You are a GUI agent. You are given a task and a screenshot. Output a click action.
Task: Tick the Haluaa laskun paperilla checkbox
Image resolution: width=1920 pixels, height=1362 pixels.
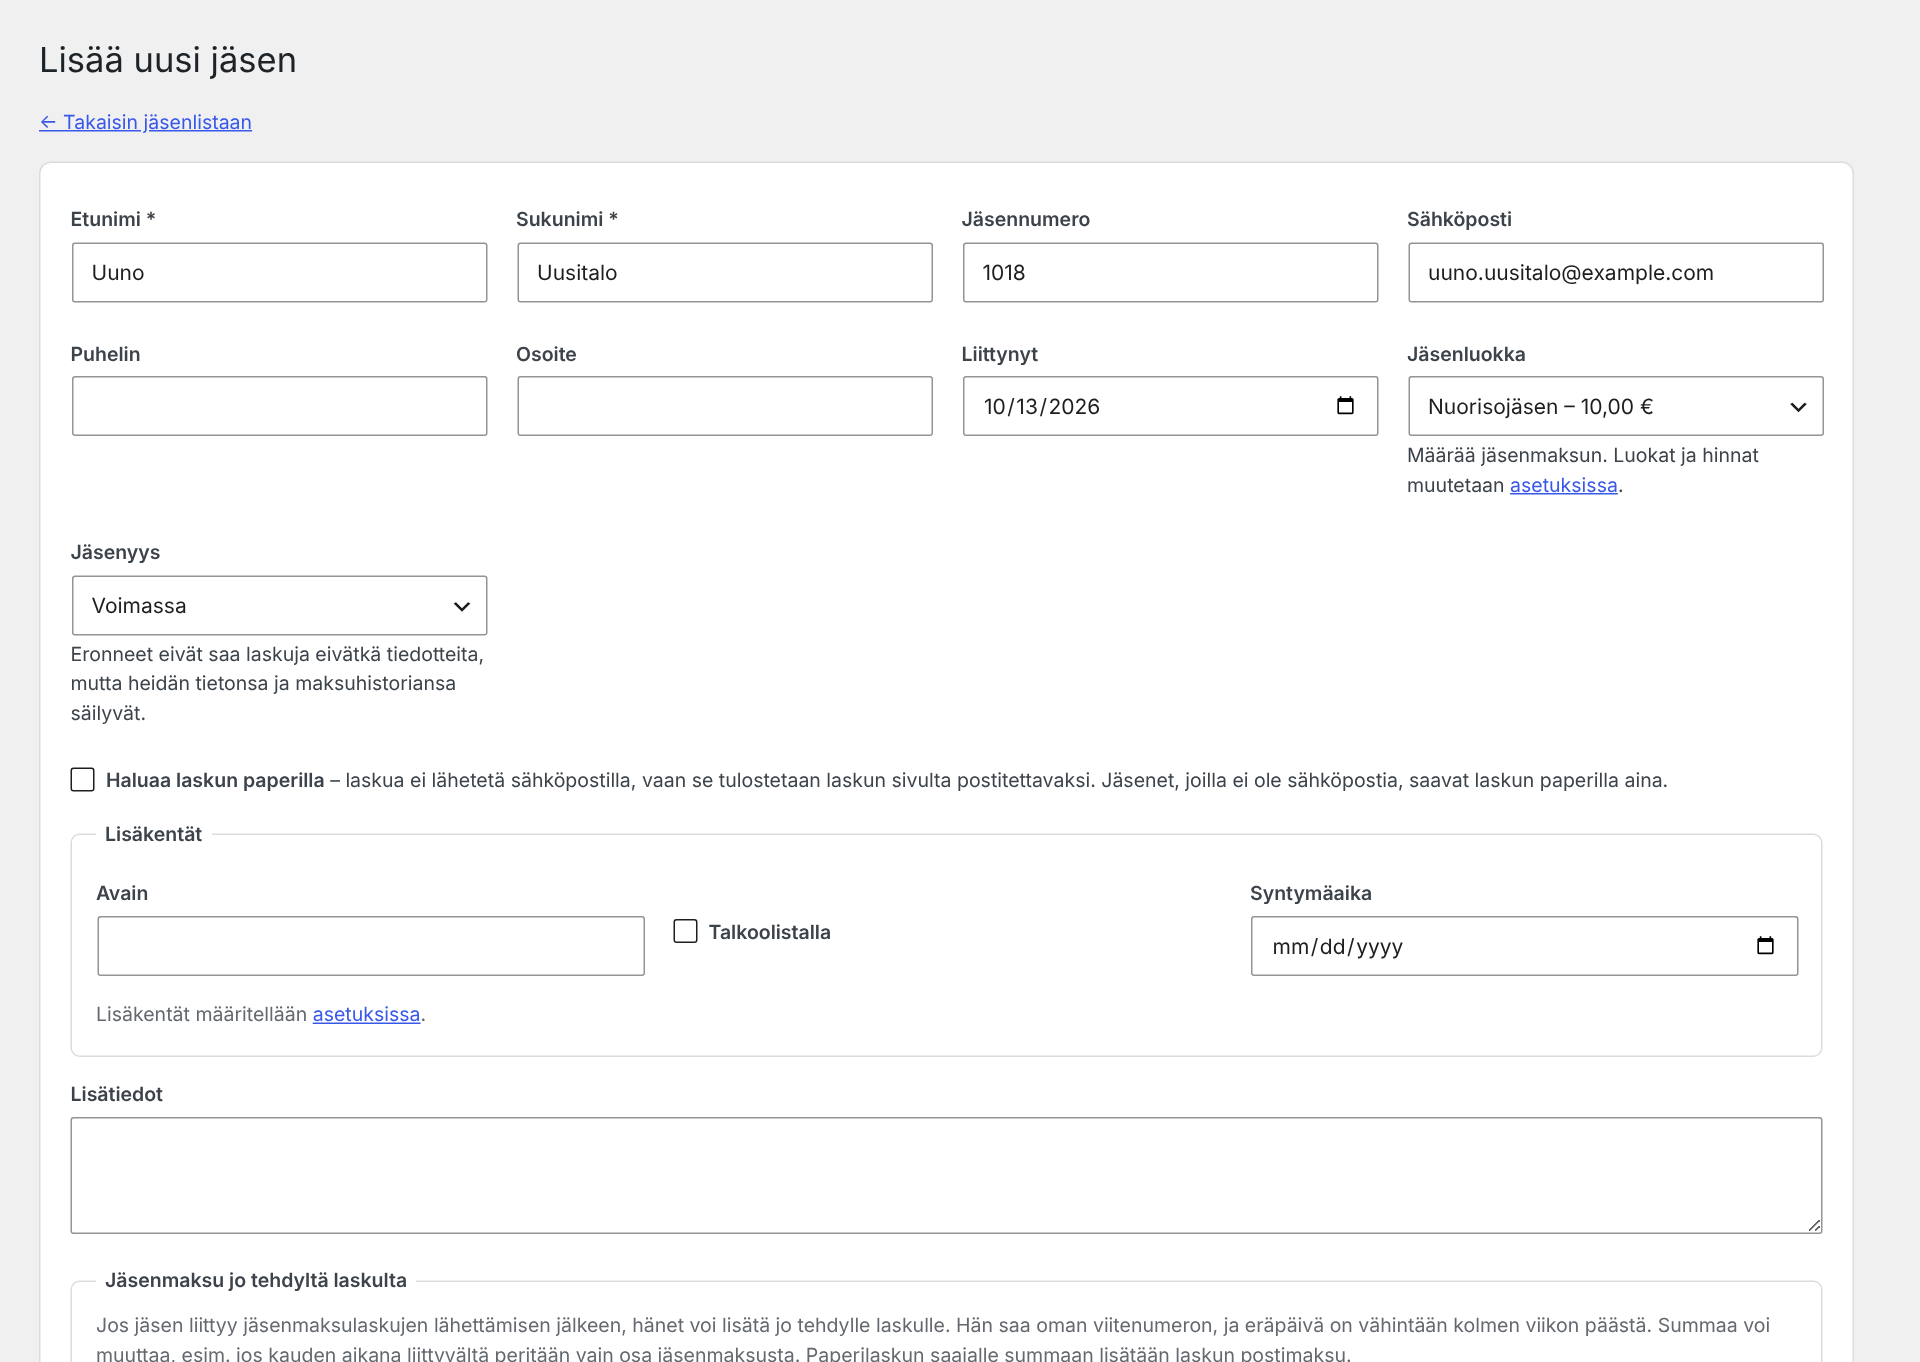pos(83,780)
